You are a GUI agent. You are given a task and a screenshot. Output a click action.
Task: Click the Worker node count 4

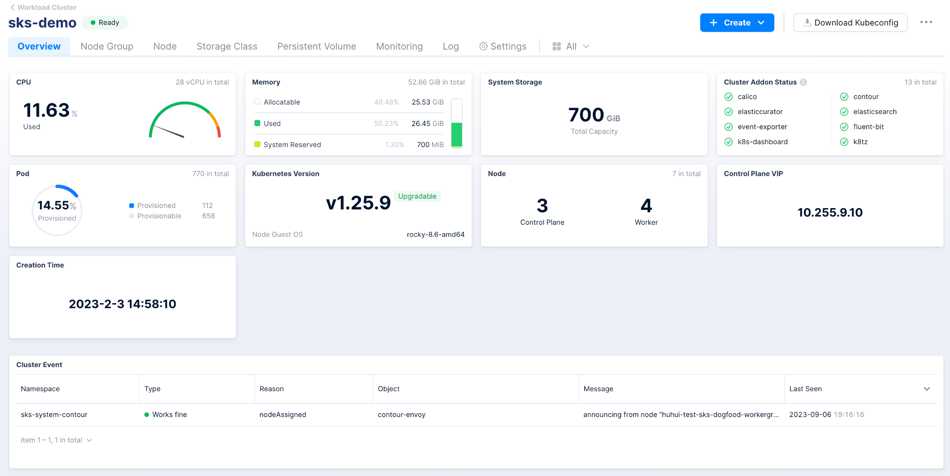[x=646, y=205]
